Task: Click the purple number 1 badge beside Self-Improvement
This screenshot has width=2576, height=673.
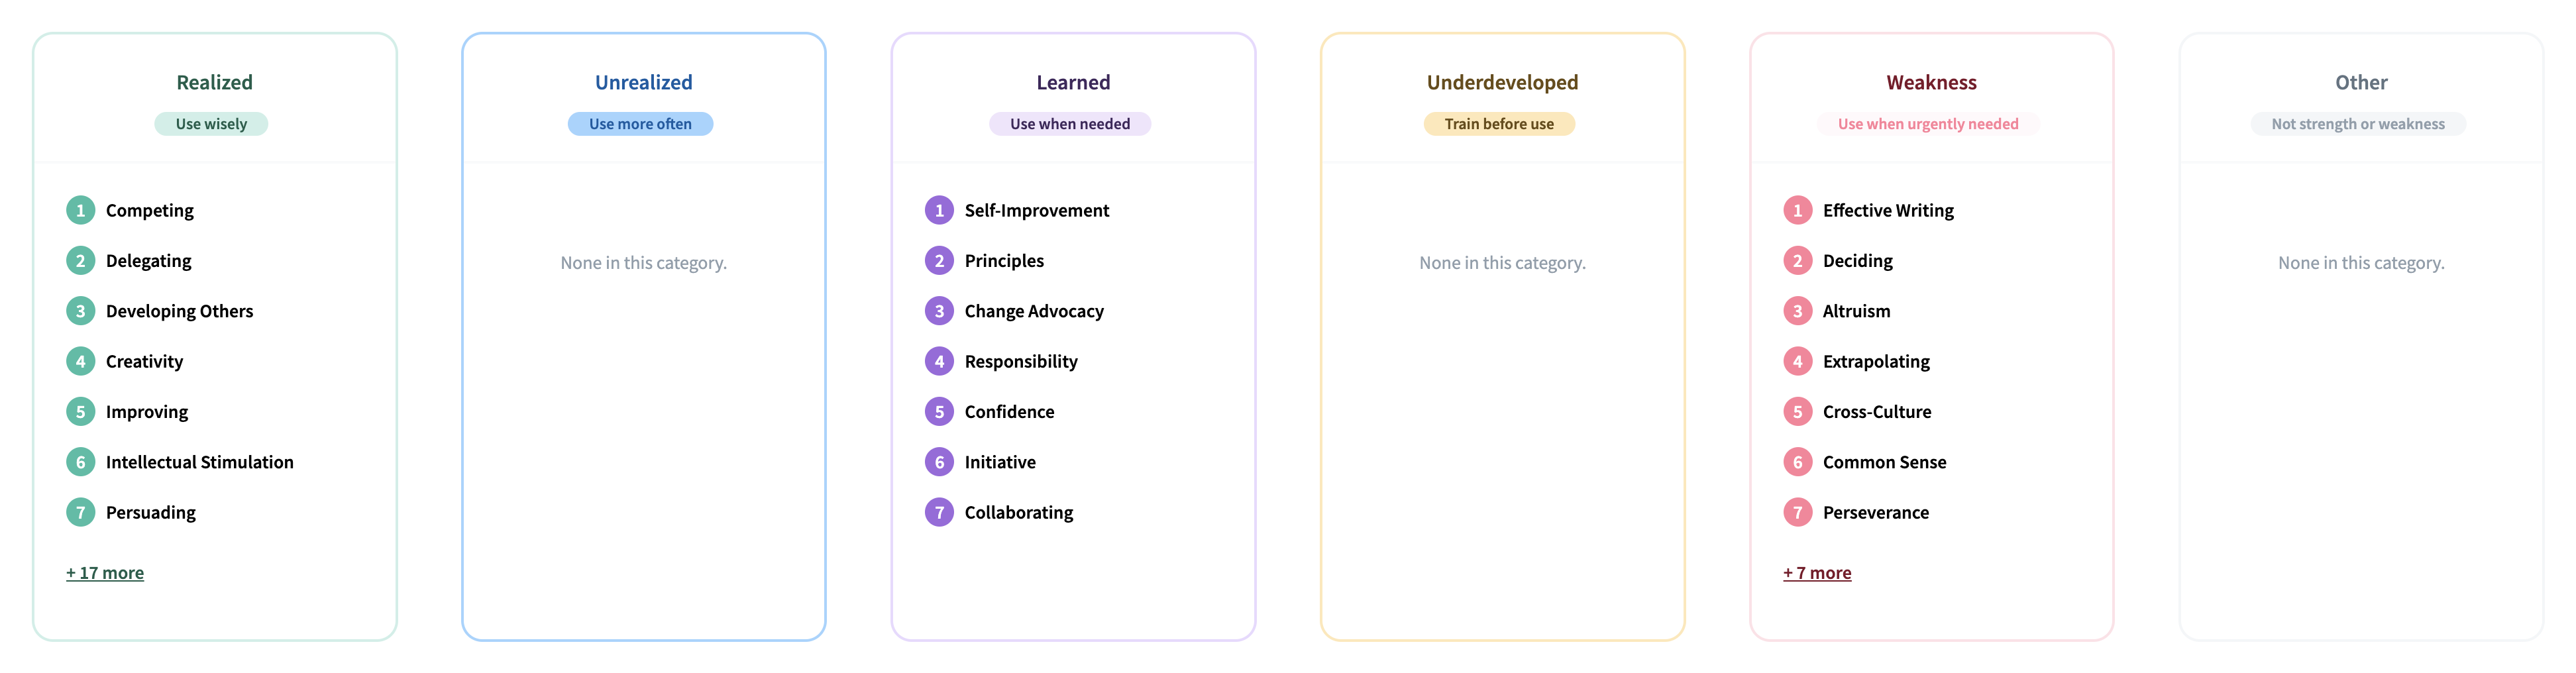Action: (939, 210)
